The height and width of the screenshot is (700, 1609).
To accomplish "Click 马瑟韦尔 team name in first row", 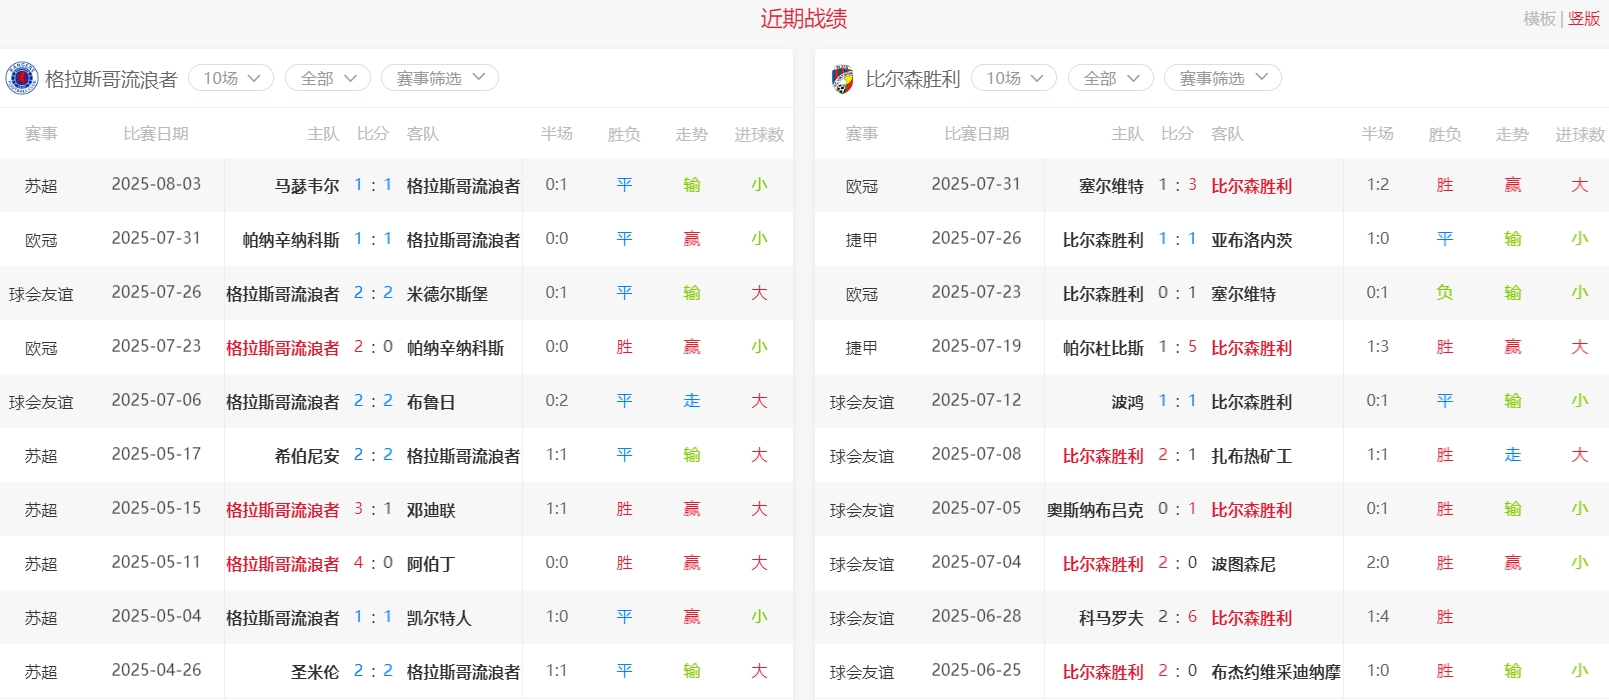I will 307,186.
